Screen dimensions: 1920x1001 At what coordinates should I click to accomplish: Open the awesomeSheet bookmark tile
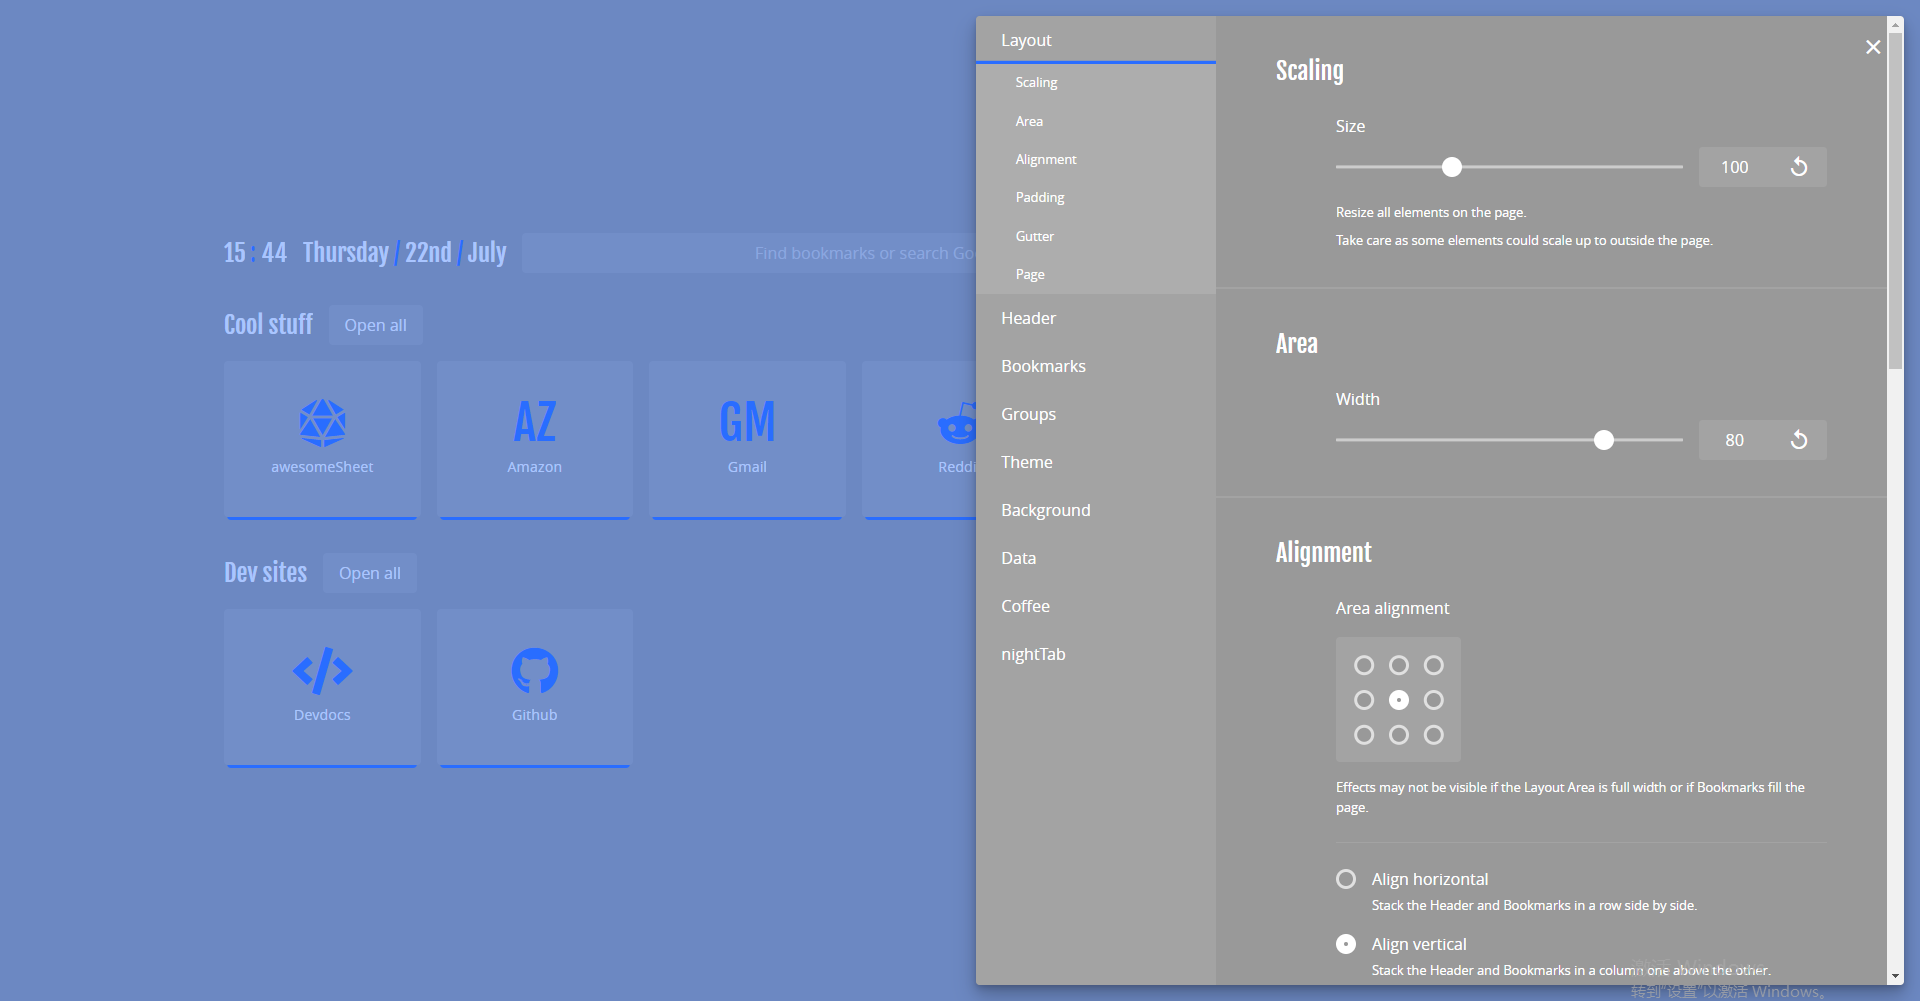[x=322, y=440]
